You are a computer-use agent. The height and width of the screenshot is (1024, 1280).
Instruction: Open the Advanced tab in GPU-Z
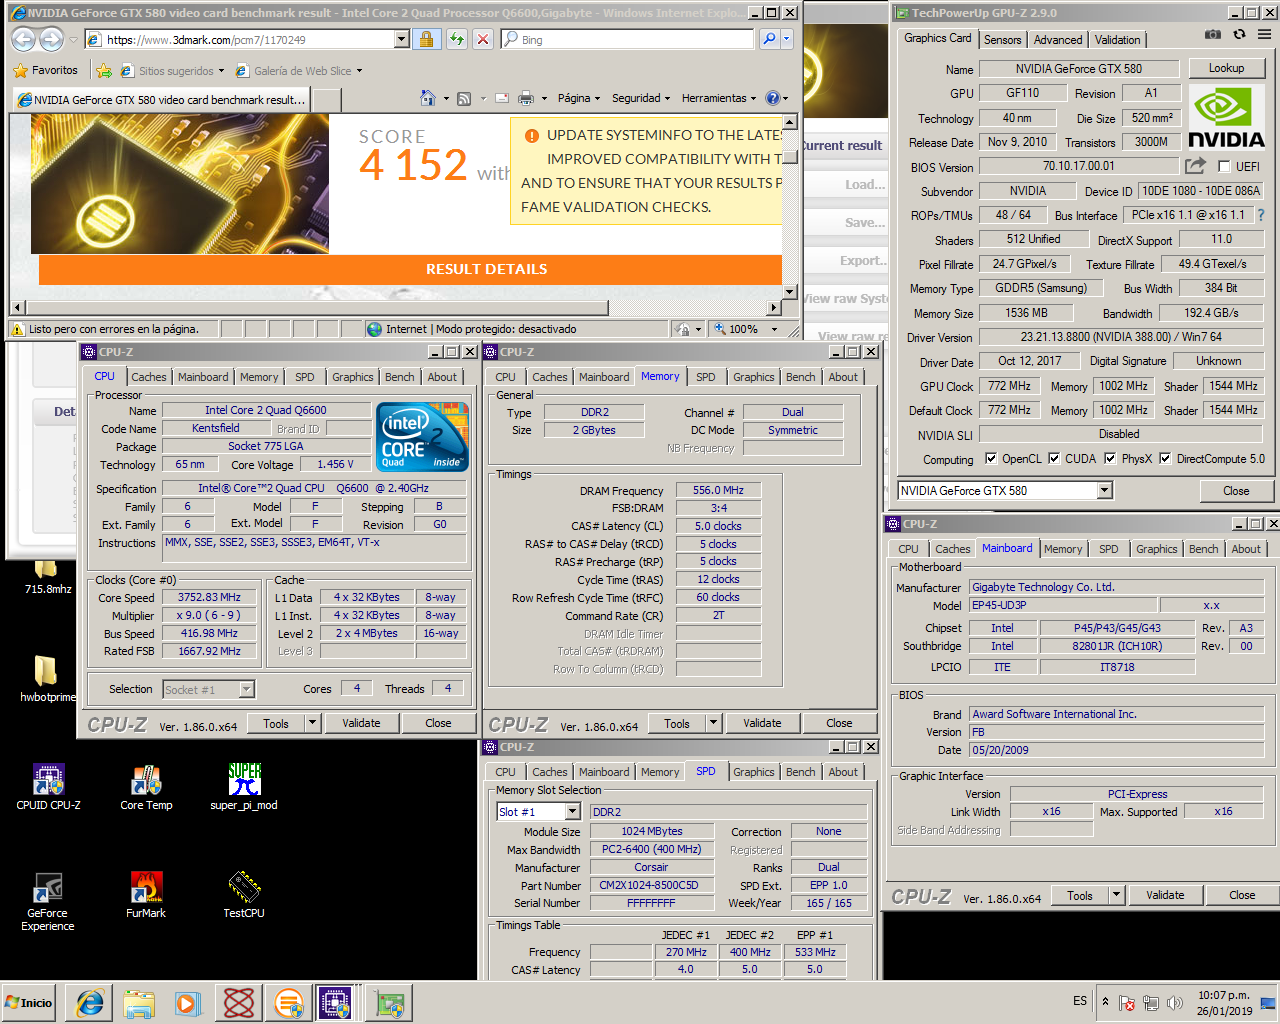1058,40
